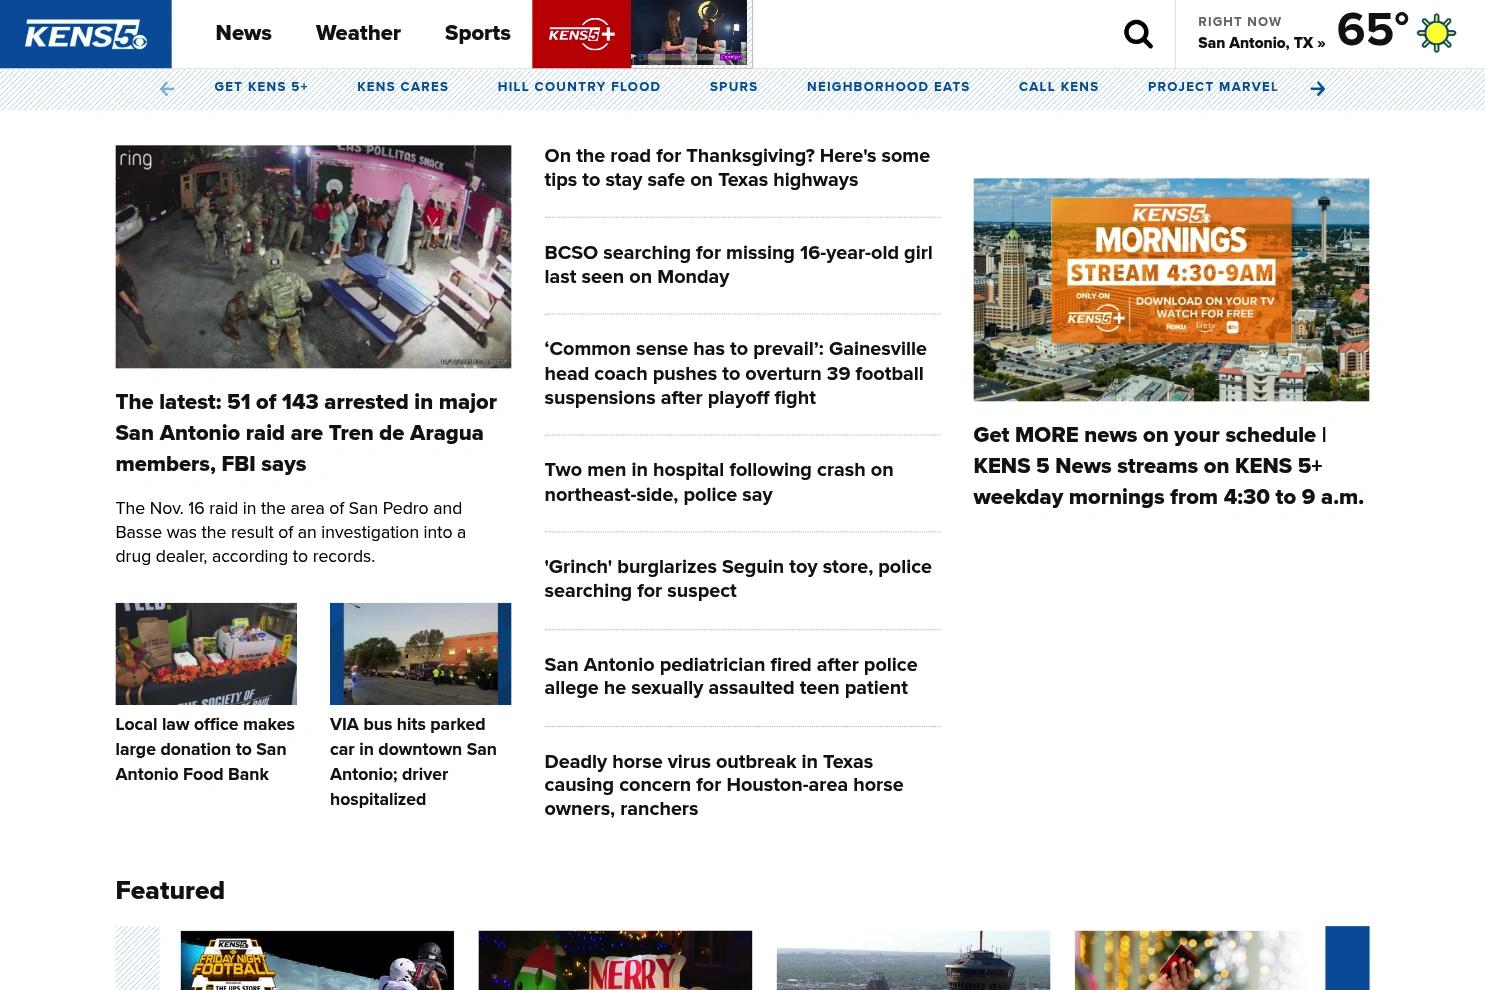Screen dimensions: 1485x990
Task: Open Two men in hospital crash story
Action: [x=718, y=482]
